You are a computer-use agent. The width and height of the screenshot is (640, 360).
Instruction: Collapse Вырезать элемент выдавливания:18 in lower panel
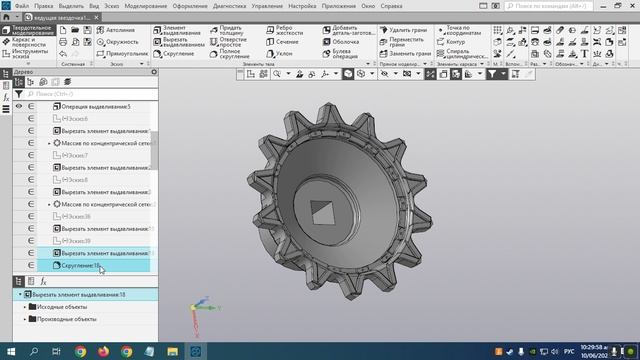(x=20, y=294)
